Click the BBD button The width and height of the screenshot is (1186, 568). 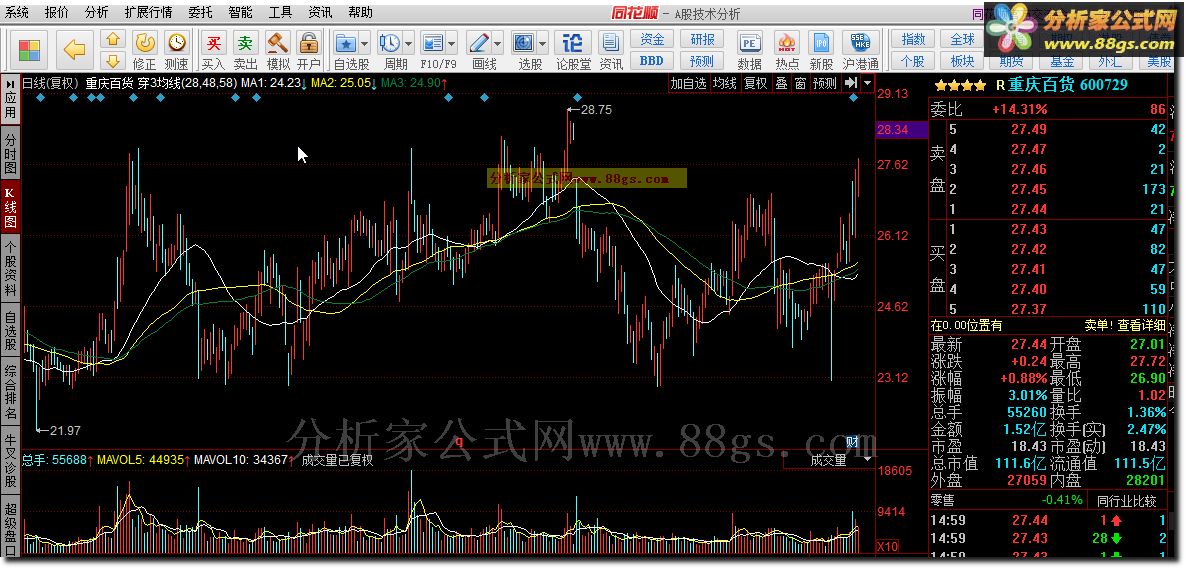(652, 61)
